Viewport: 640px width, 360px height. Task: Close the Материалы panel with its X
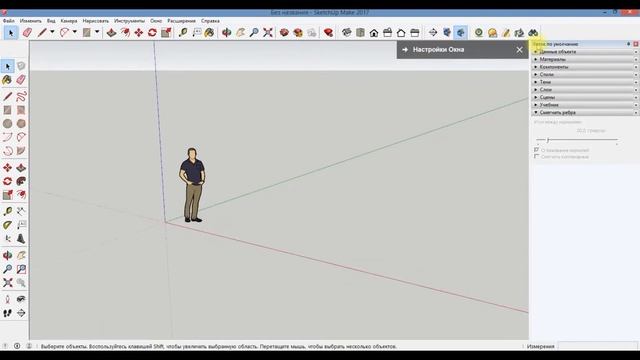636,60
